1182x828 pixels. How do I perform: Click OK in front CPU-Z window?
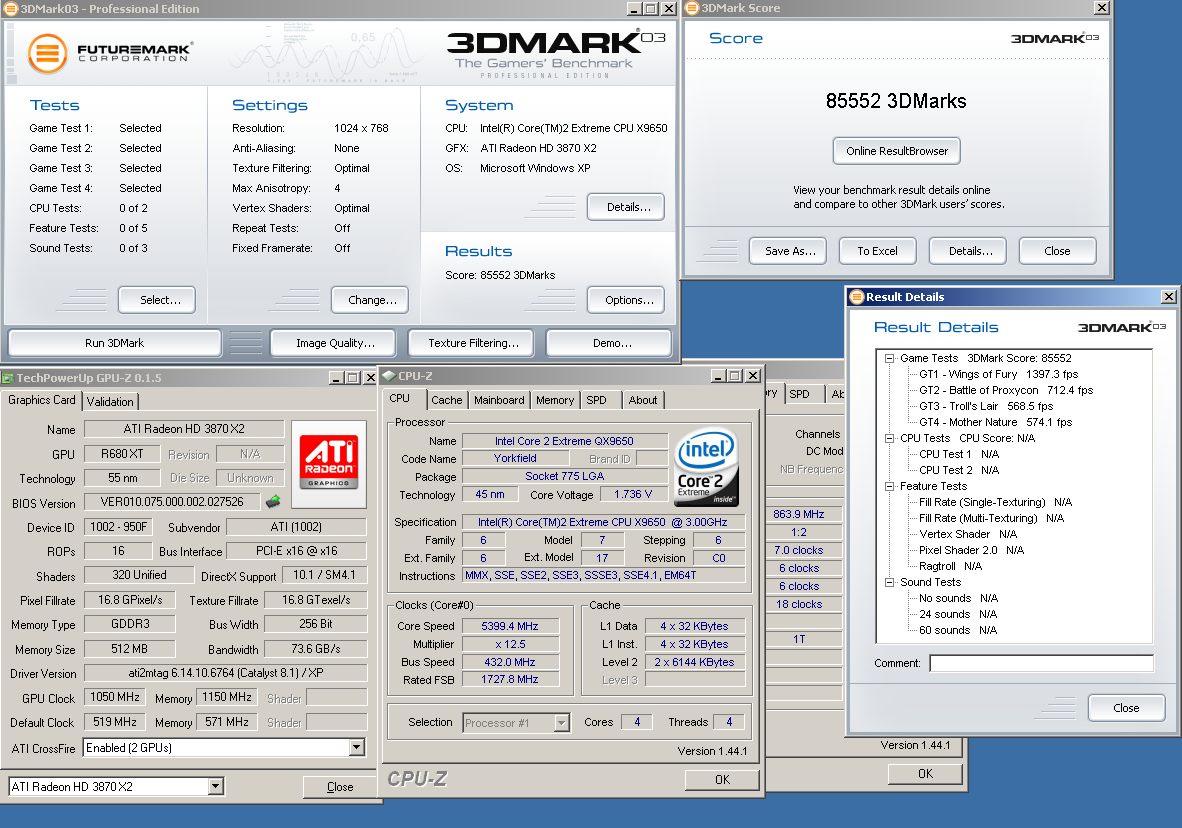pos(722,780)
